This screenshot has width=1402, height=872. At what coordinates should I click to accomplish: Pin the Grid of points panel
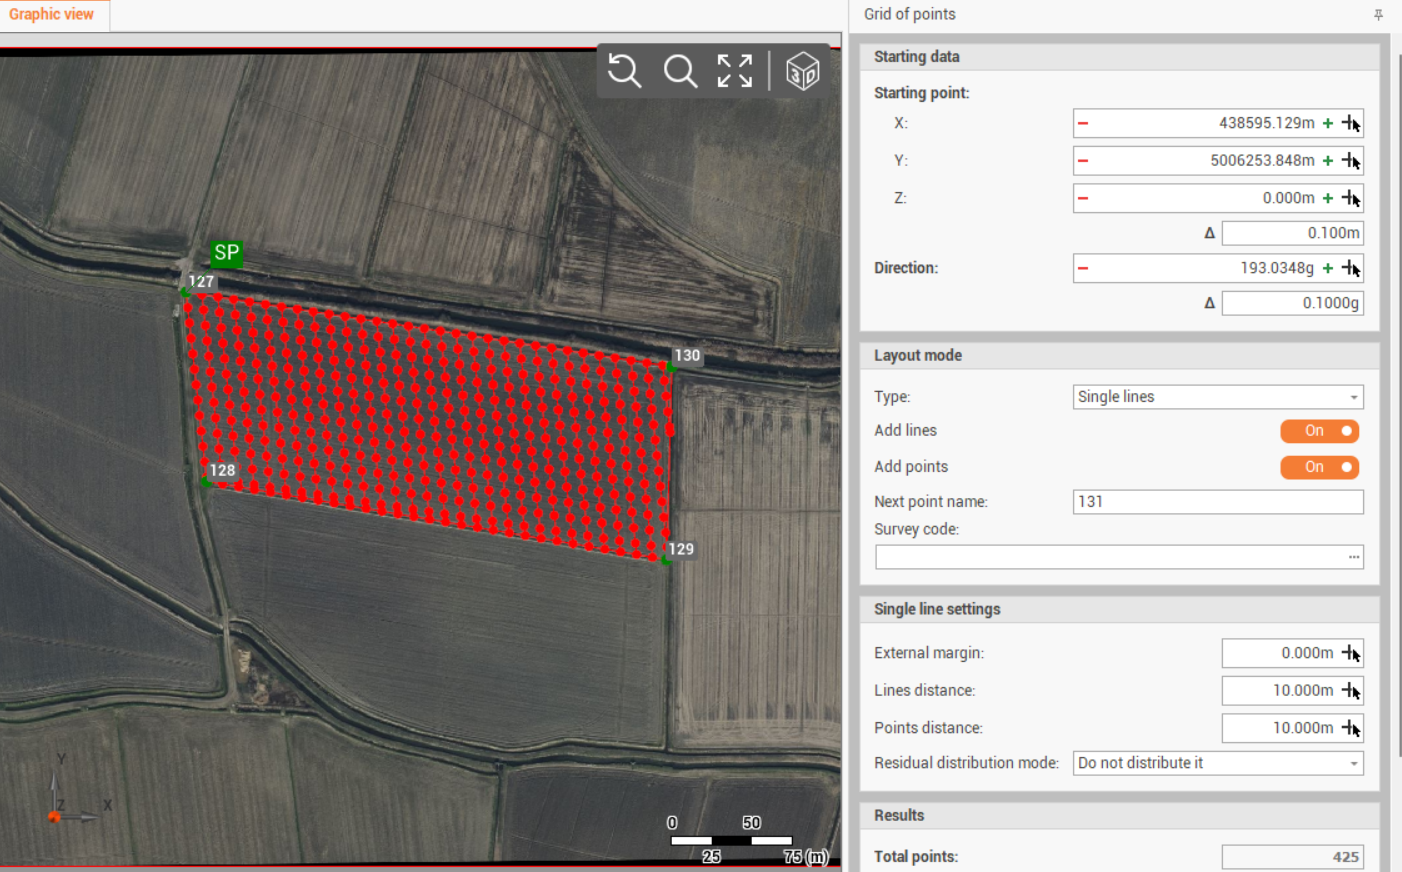pyautogui.click(x=1378, y=15)
